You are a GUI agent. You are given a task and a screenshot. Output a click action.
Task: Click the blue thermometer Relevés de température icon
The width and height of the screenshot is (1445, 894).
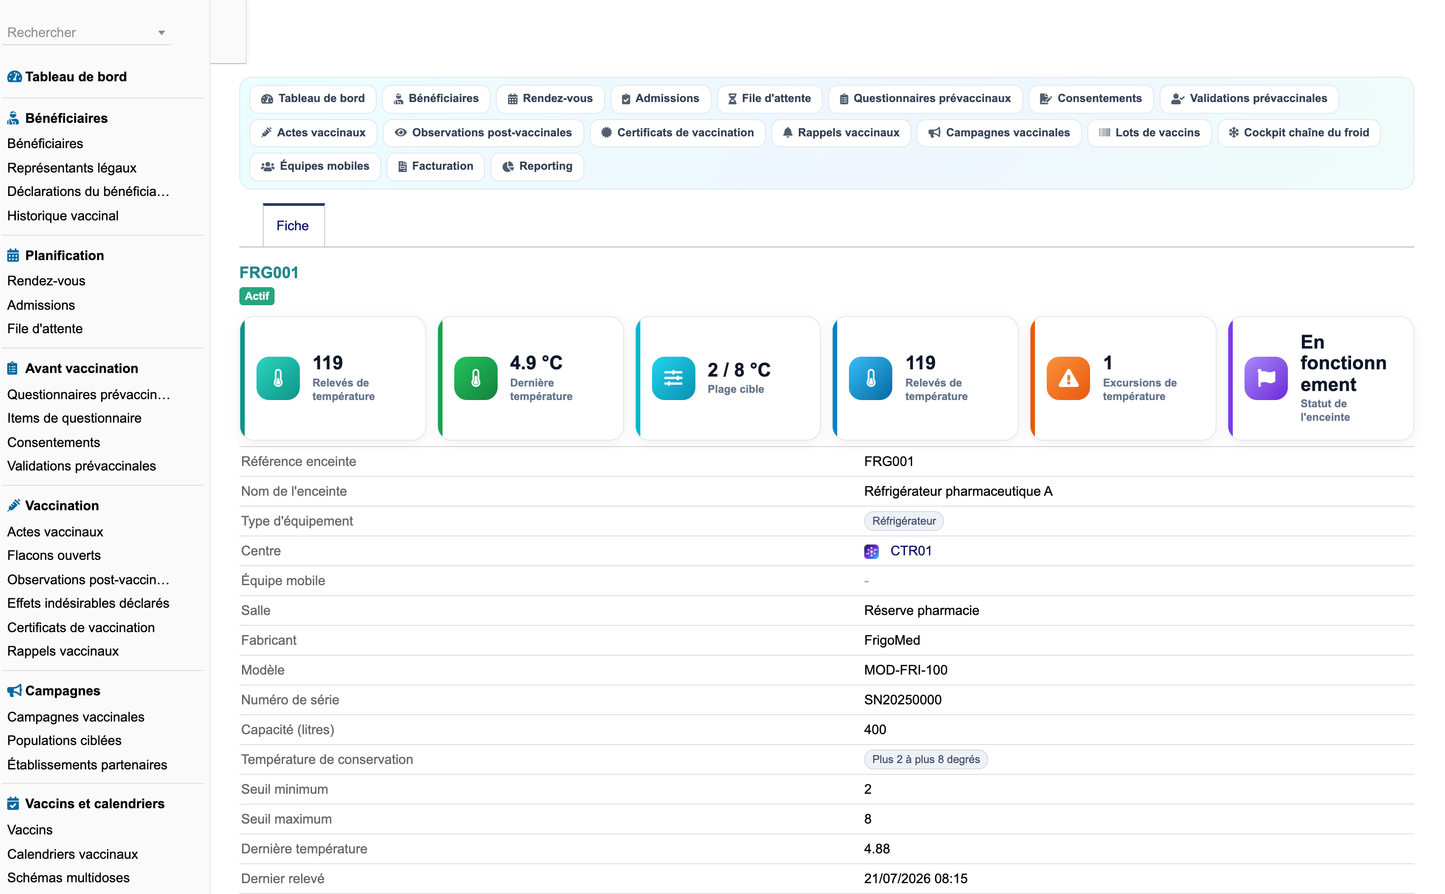point(871,378)
